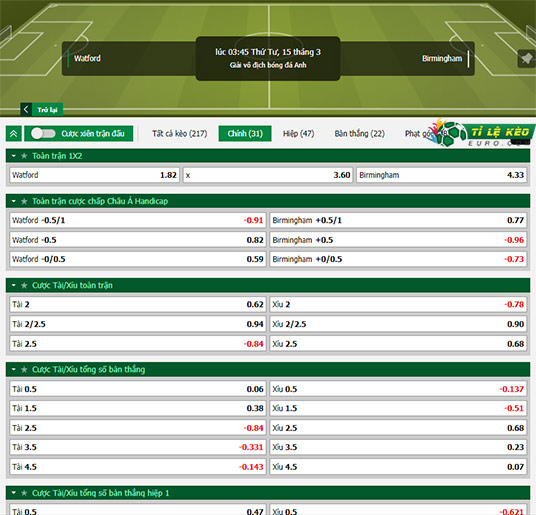
Task: Collapse the Cược Tài/Xỉu toàn trận arrow
Action: (14, 285)
